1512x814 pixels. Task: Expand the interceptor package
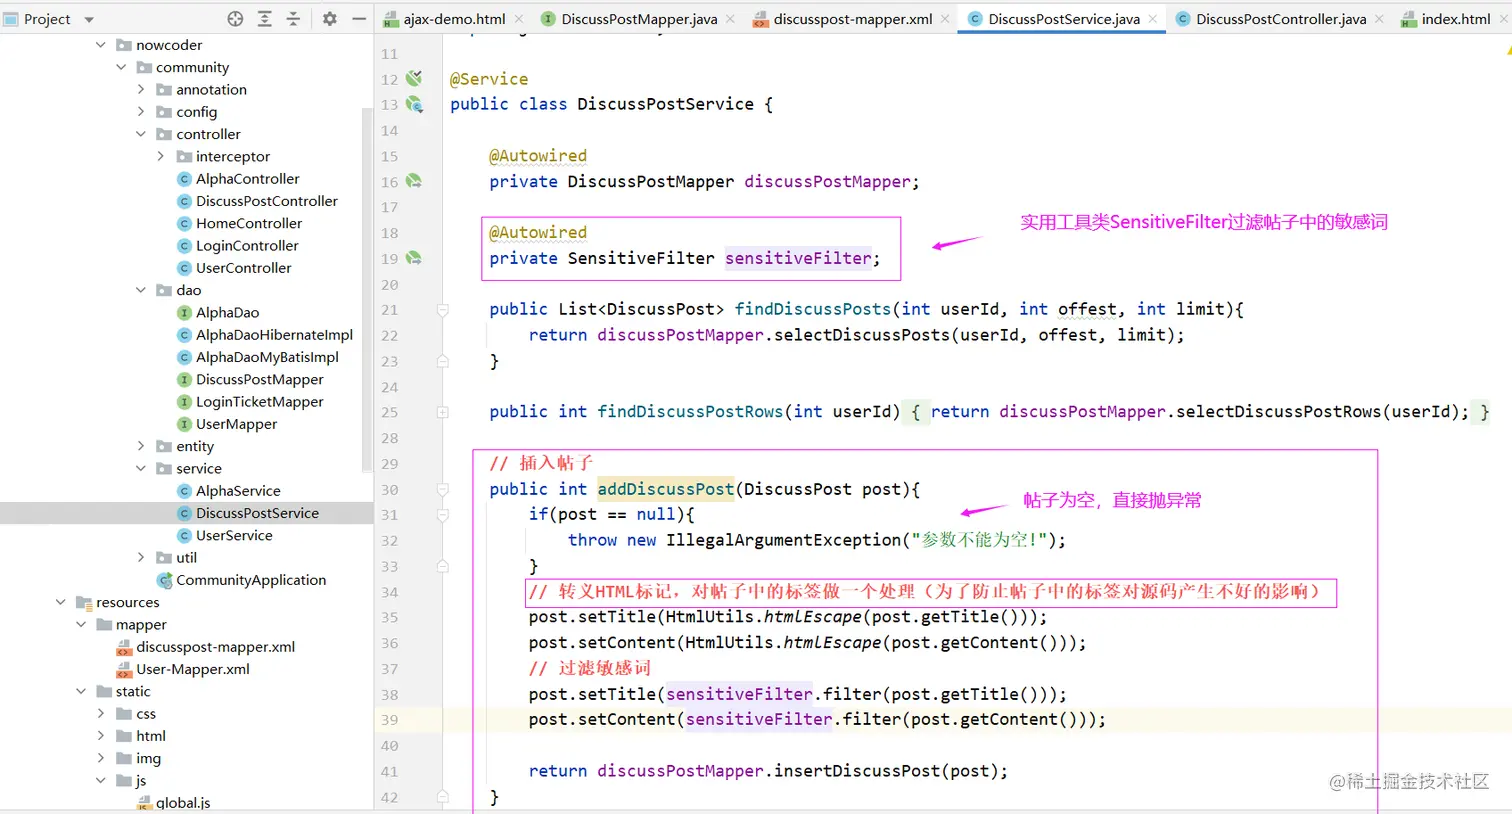coord(161,156)
